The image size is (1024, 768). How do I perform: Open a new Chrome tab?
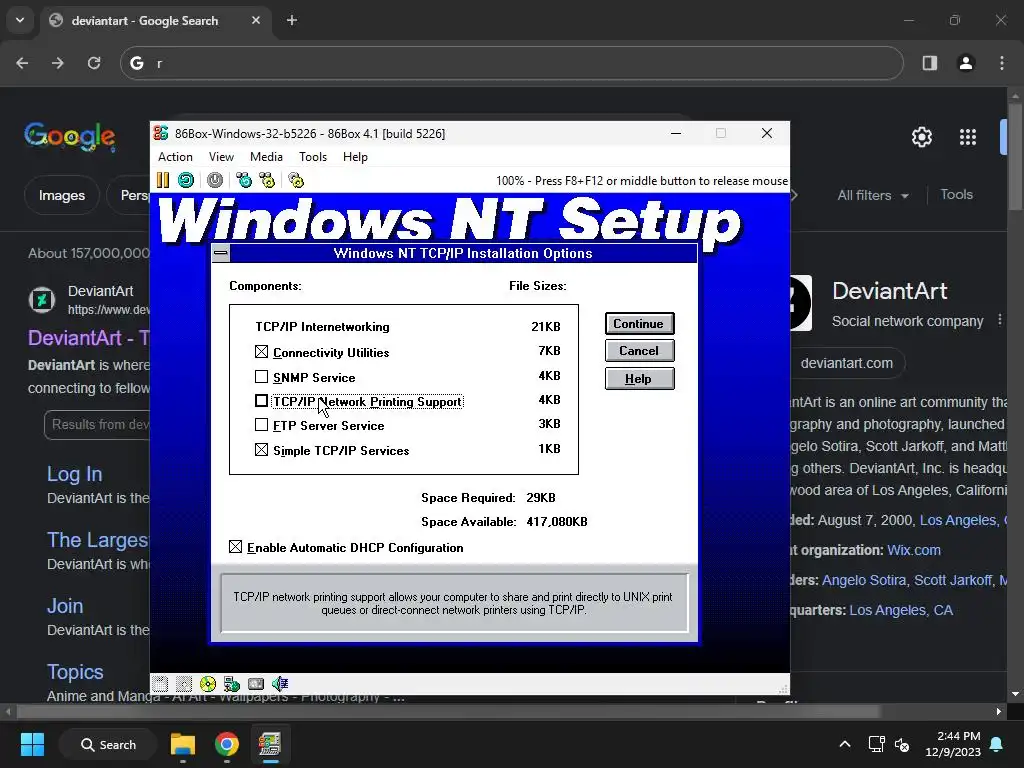[292, 20]
